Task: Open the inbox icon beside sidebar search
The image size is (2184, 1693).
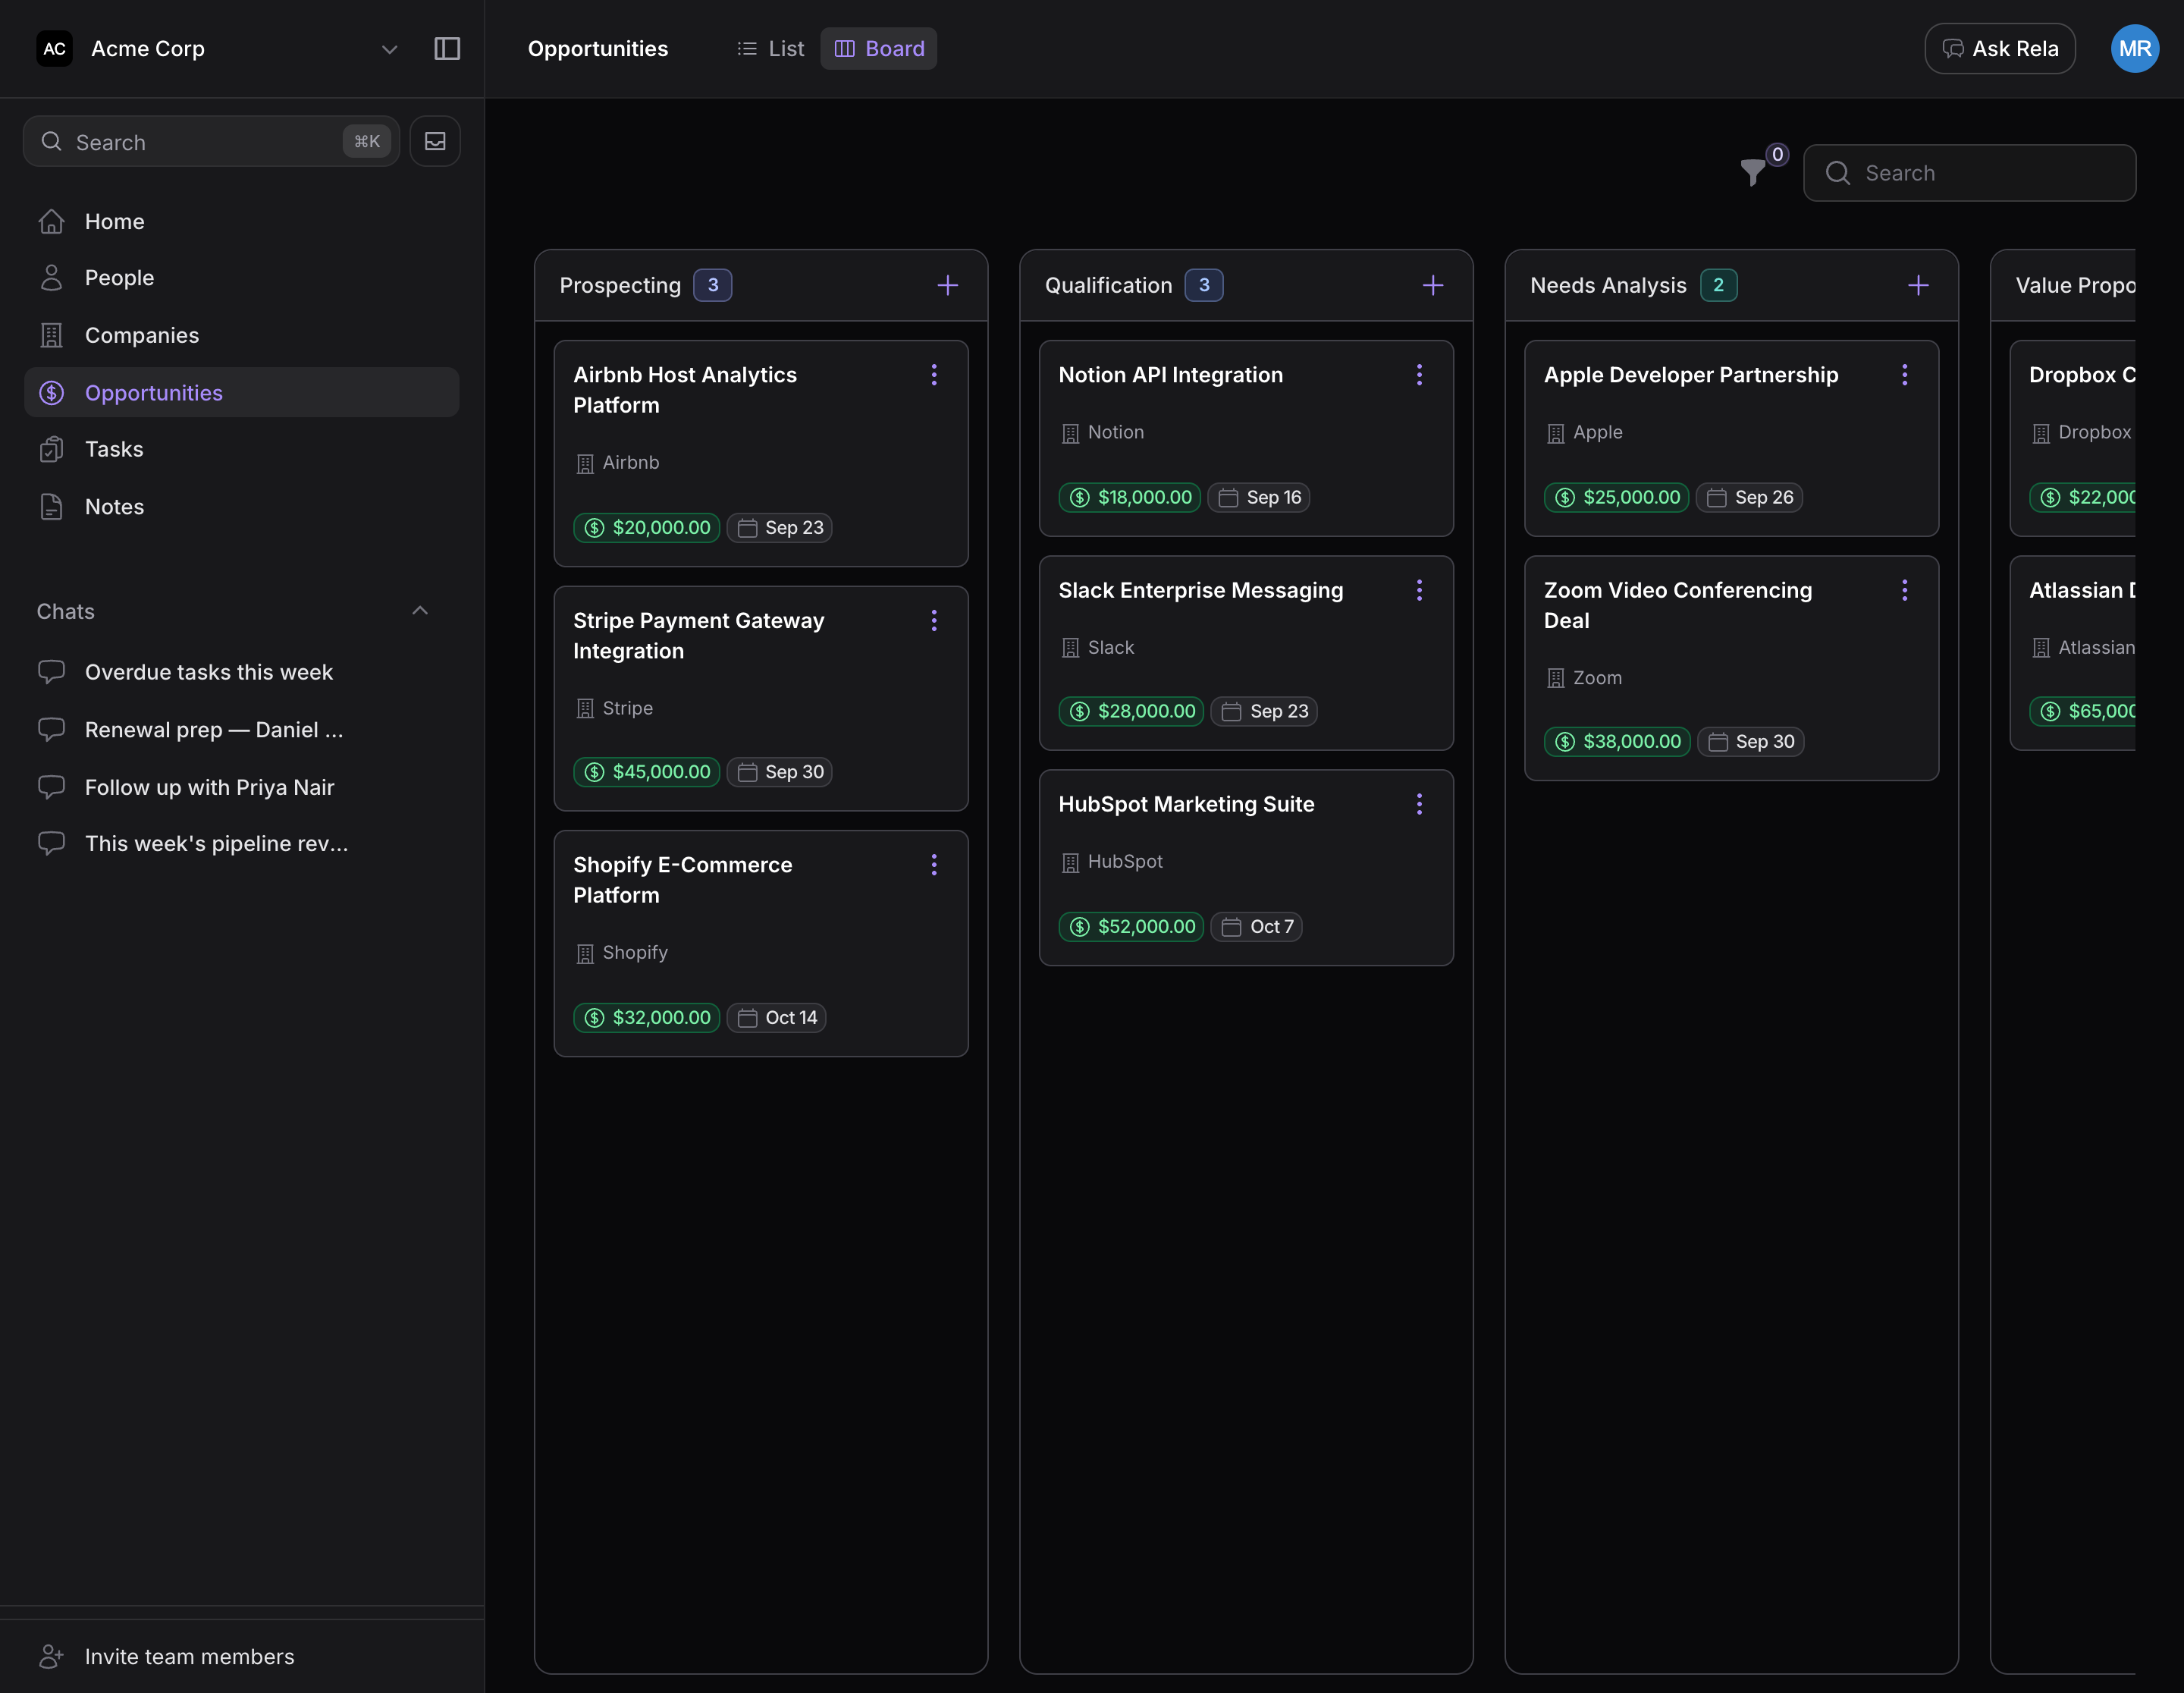Action: (435, 141)
